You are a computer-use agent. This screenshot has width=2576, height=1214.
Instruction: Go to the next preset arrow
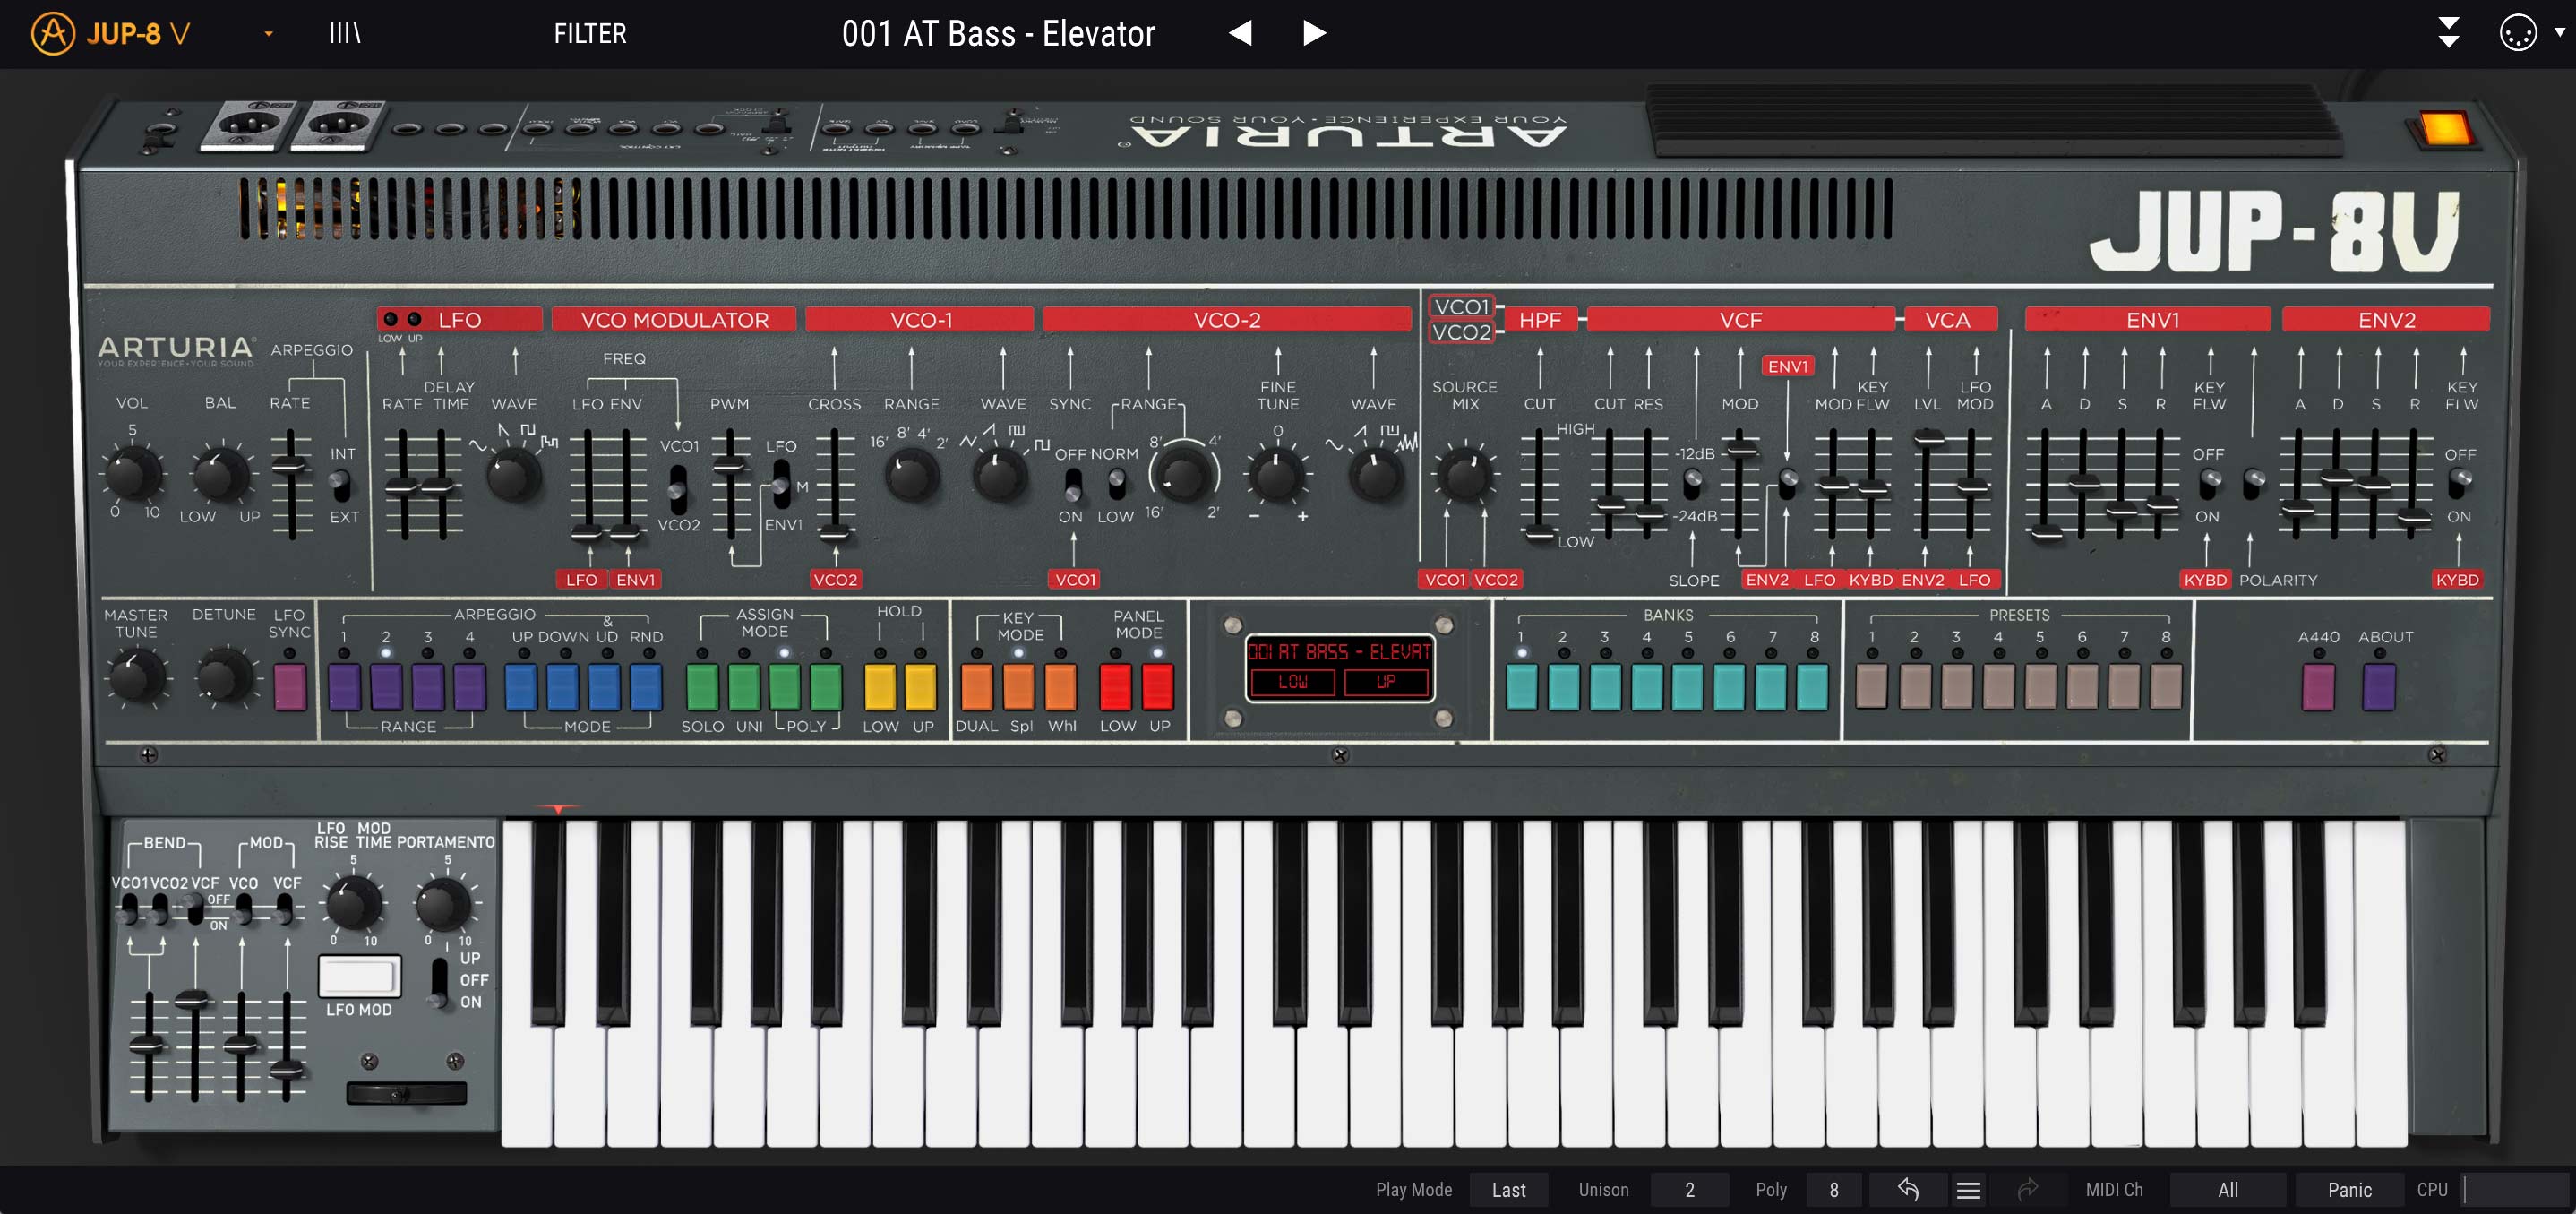(1314, 33)
